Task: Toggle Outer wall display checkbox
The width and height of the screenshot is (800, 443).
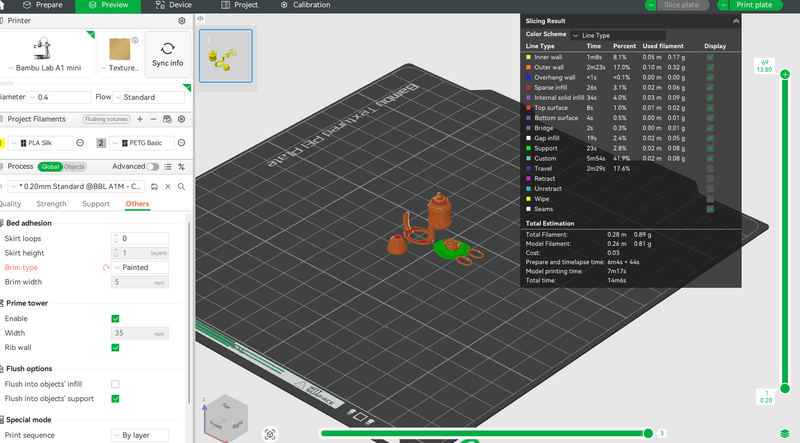Action: click(710, 67)
